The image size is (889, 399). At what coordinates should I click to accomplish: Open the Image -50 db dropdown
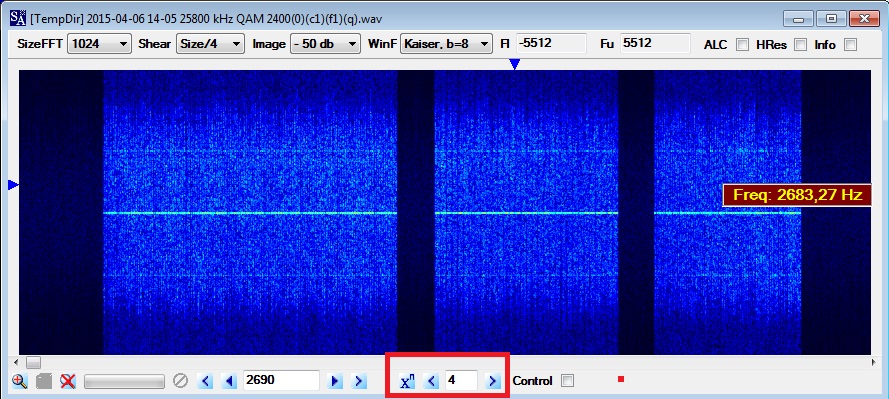click(x=325, y=44)
